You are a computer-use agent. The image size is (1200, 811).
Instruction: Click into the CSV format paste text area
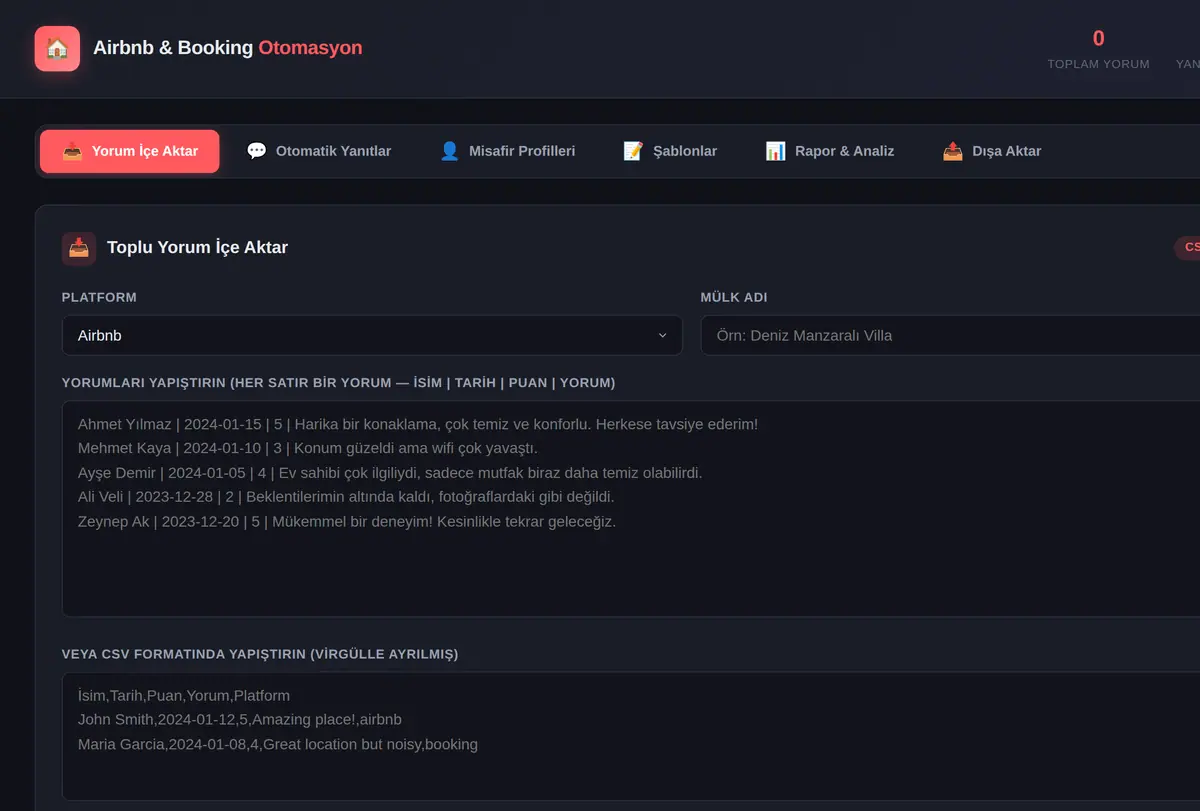tap(631, 736)
